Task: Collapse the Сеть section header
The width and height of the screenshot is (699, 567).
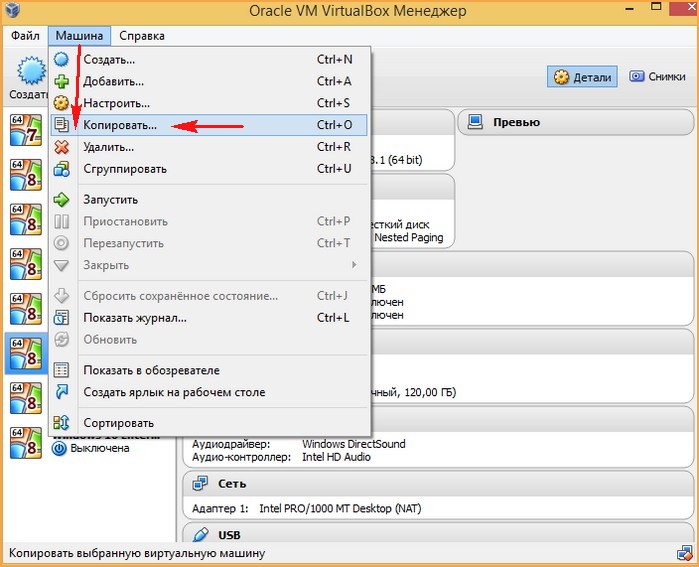Action: click(233, 484)
